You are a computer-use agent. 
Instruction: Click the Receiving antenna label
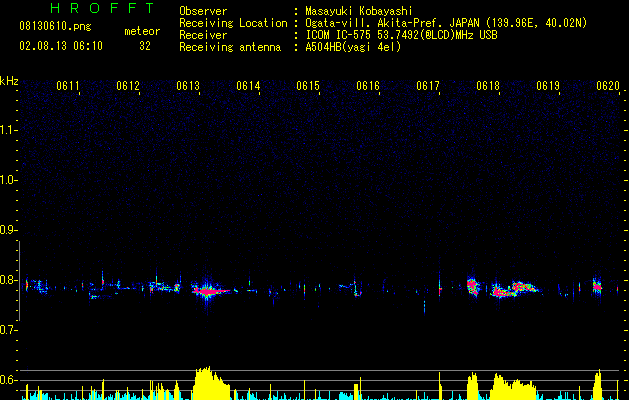tap(230, 47)
